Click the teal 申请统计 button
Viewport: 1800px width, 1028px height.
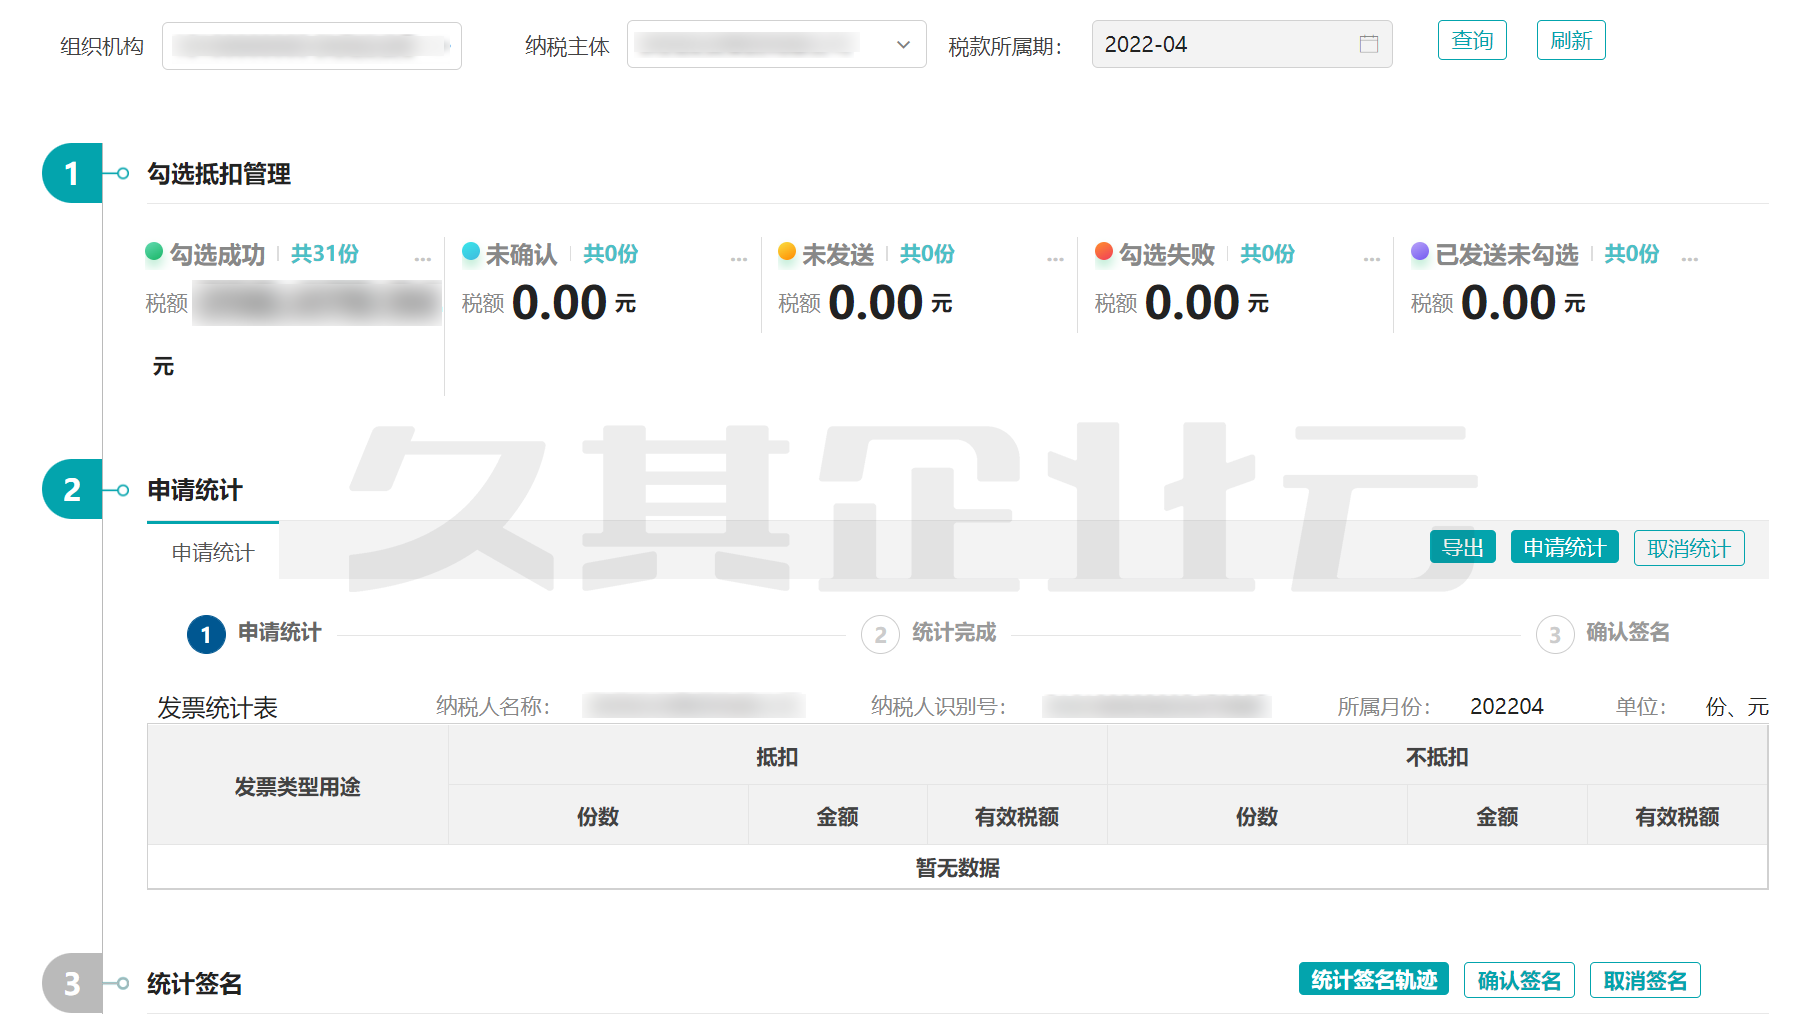[1564, 548]
